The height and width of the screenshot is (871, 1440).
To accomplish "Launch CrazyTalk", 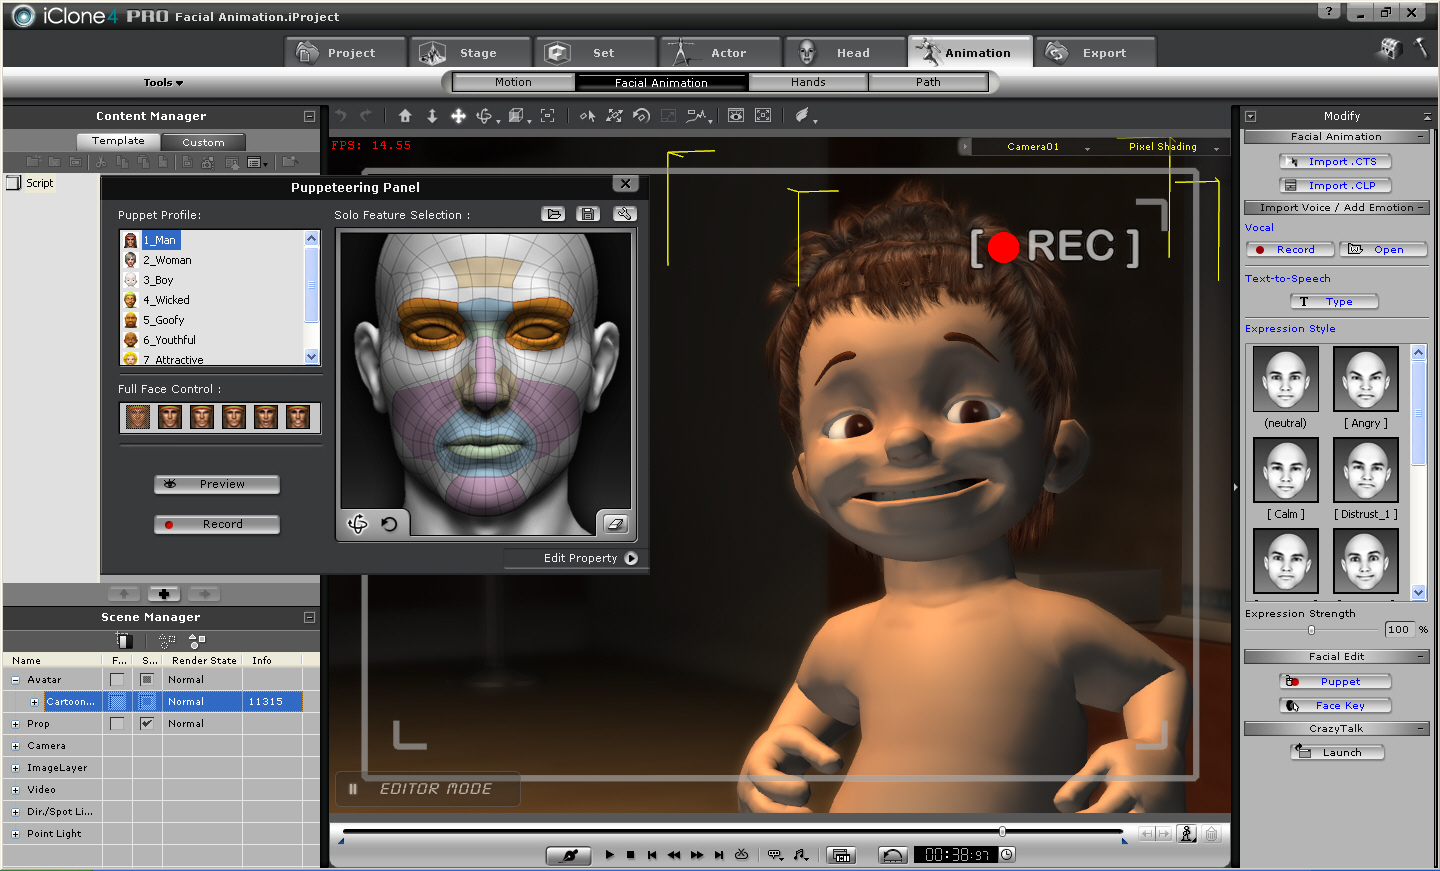I will pyautogui.click(x=1337, y=752).
